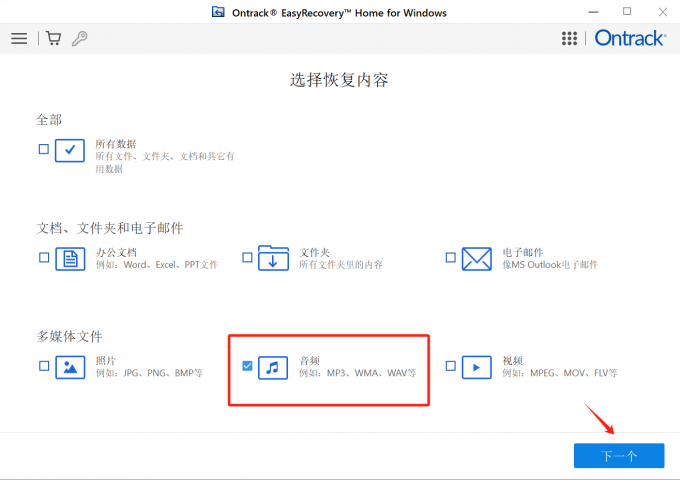
Task: Minimize the EasyRecovery window
Action: 593,12
